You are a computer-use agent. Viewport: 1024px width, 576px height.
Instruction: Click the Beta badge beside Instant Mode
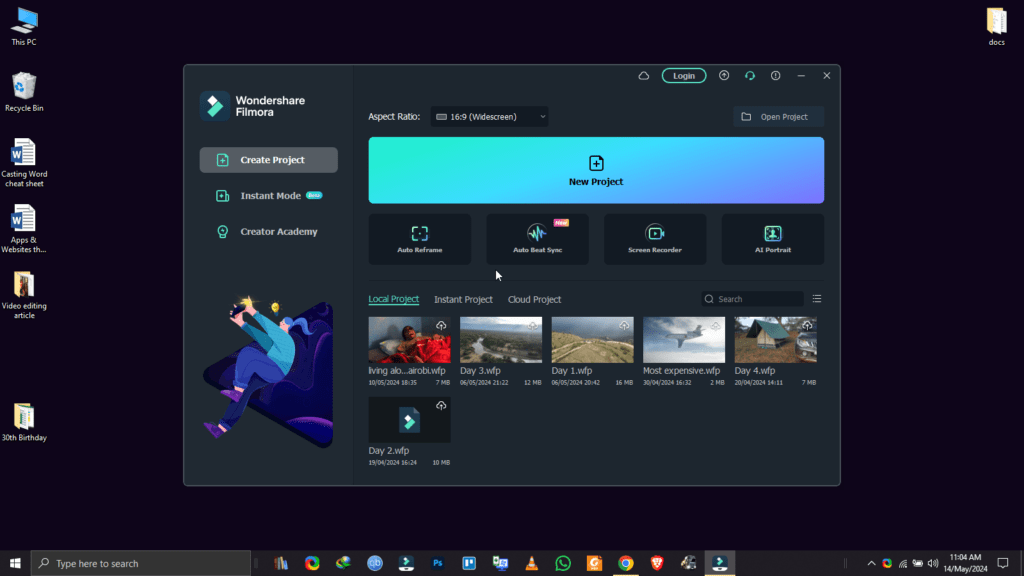[314, 195]
